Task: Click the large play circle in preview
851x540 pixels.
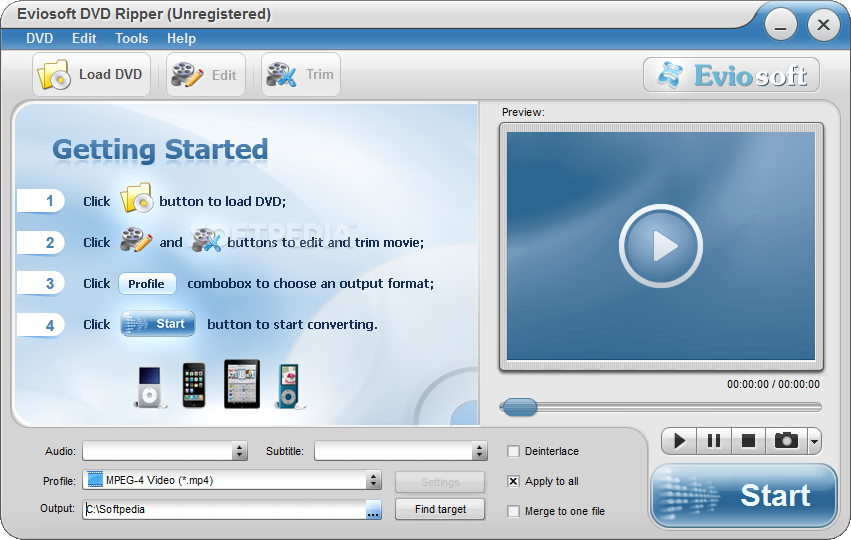Action: (x=661, y=246)
